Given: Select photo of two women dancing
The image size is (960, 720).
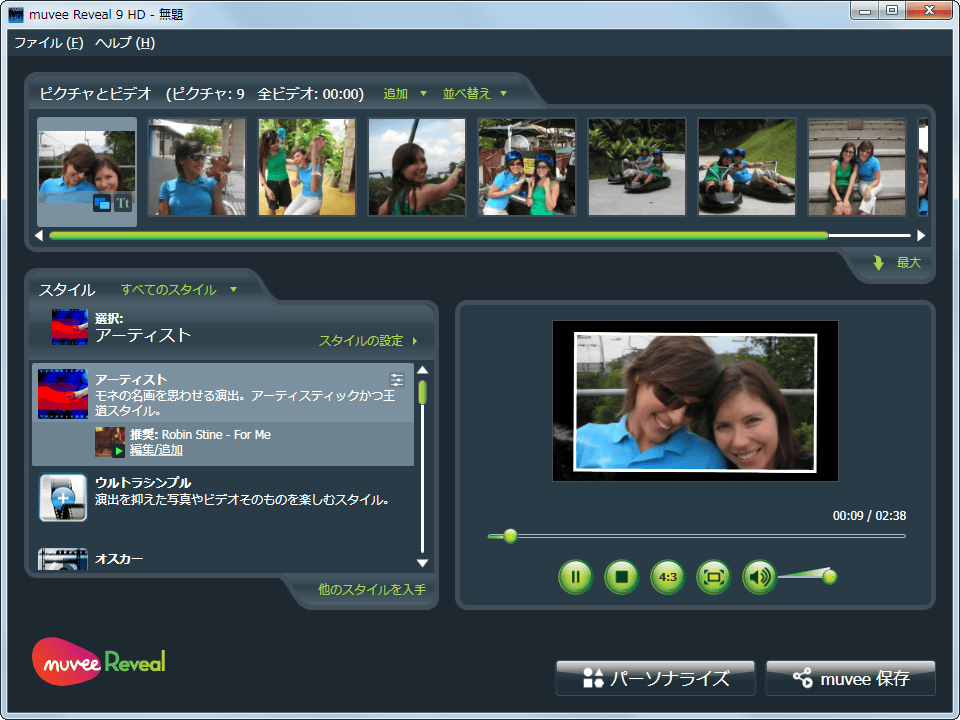Looking at the screenshot, I should (x=307, y=167).
